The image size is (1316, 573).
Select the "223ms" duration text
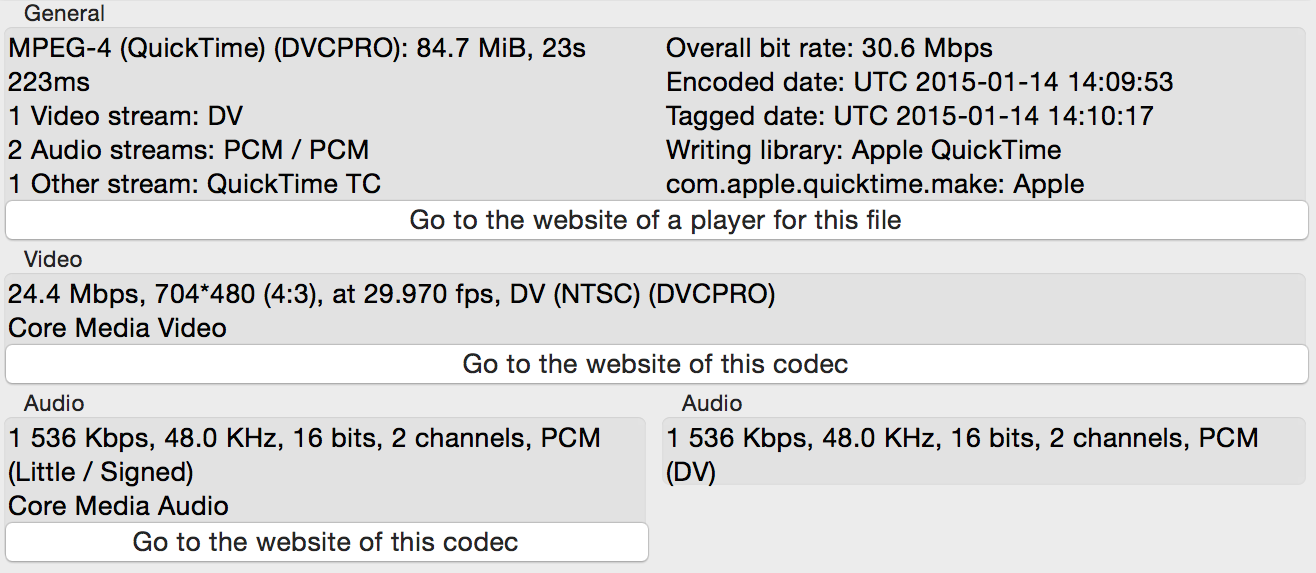(49, 82)
